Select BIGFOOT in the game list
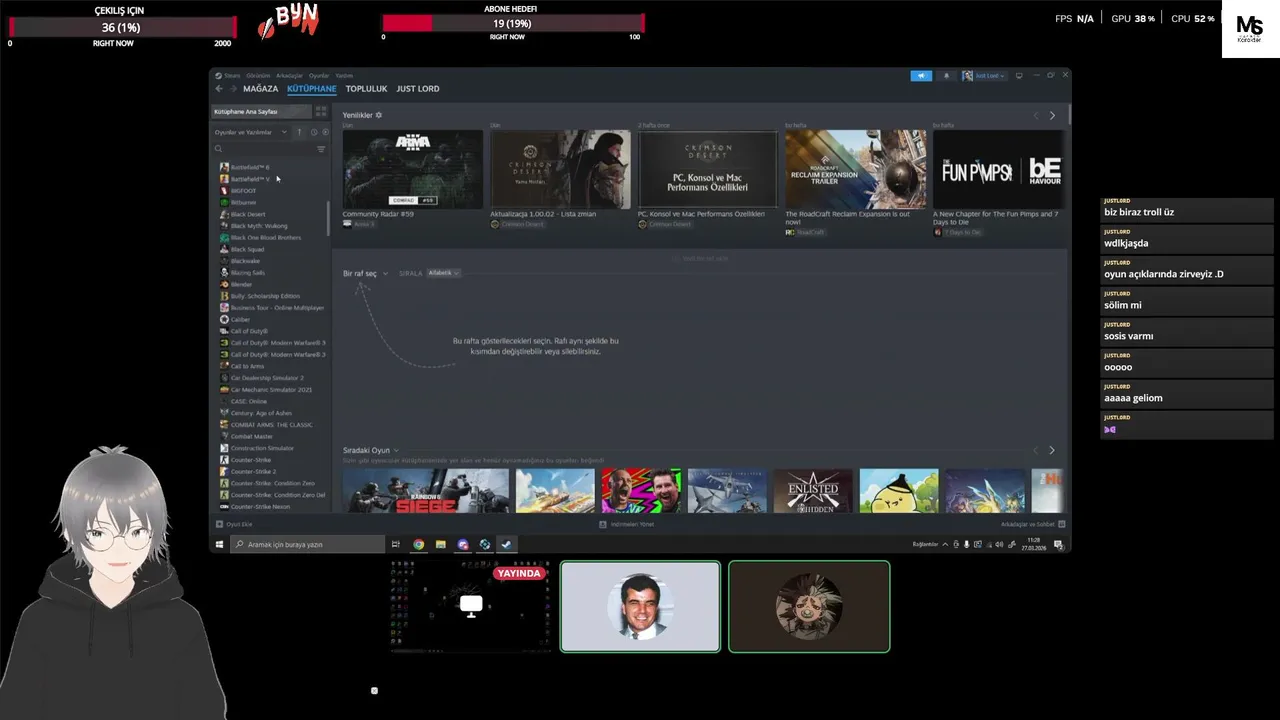Image resolution: width=1280 pixels, height=720 pixels. point(243,190)
